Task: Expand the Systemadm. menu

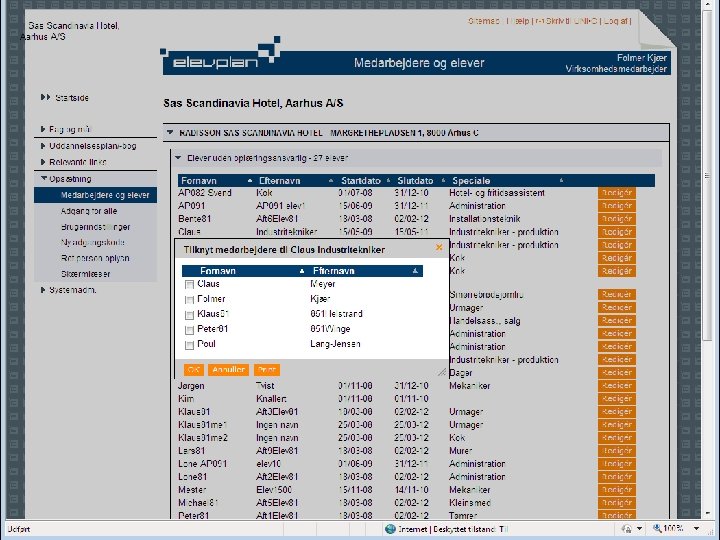Action: point(43,290)
